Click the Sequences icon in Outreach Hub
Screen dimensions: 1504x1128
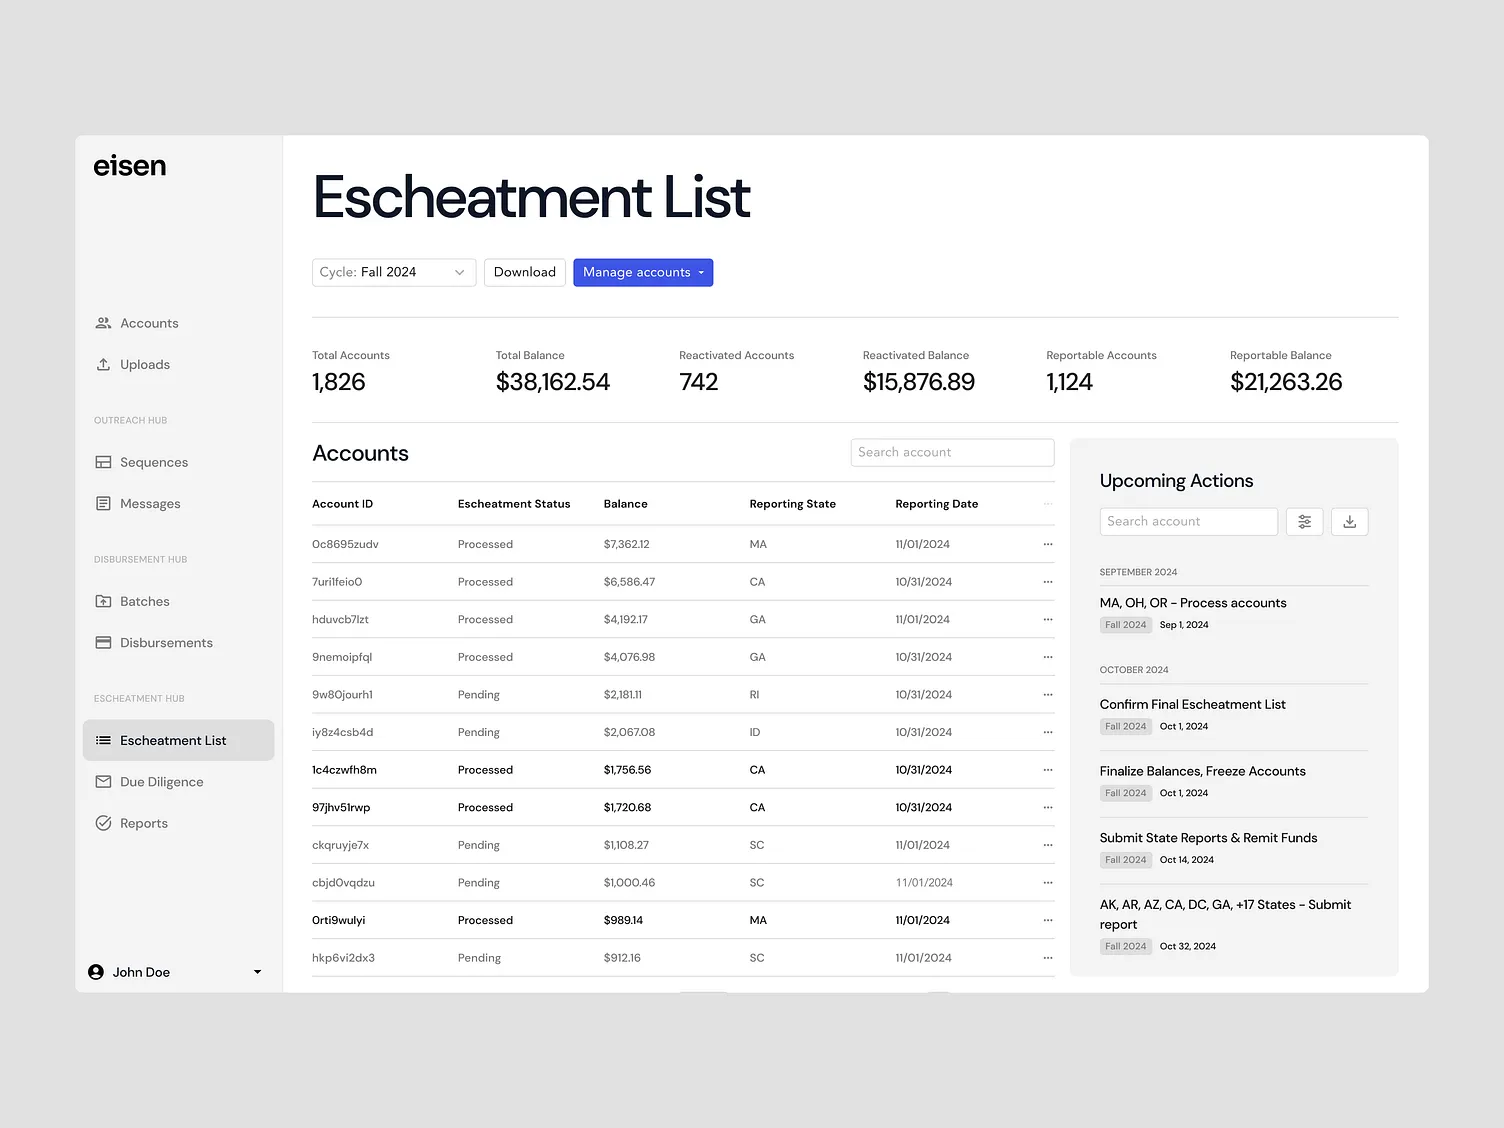tap(104, 461)
